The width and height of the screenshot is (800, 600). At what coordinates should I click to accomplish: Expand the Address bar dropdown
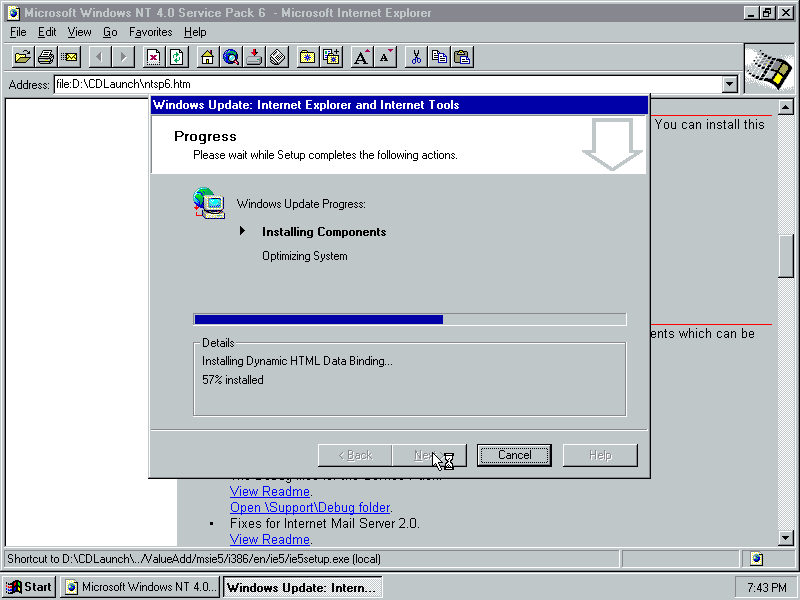[x=730, y=85]
